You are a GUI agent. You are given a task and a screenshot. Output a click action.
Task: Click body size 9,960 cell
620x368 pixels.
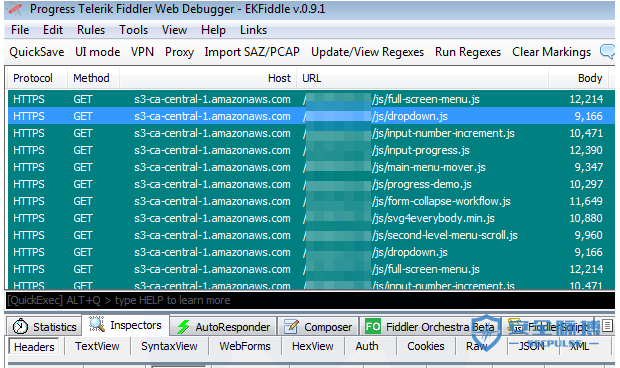[x=588, y=235]
